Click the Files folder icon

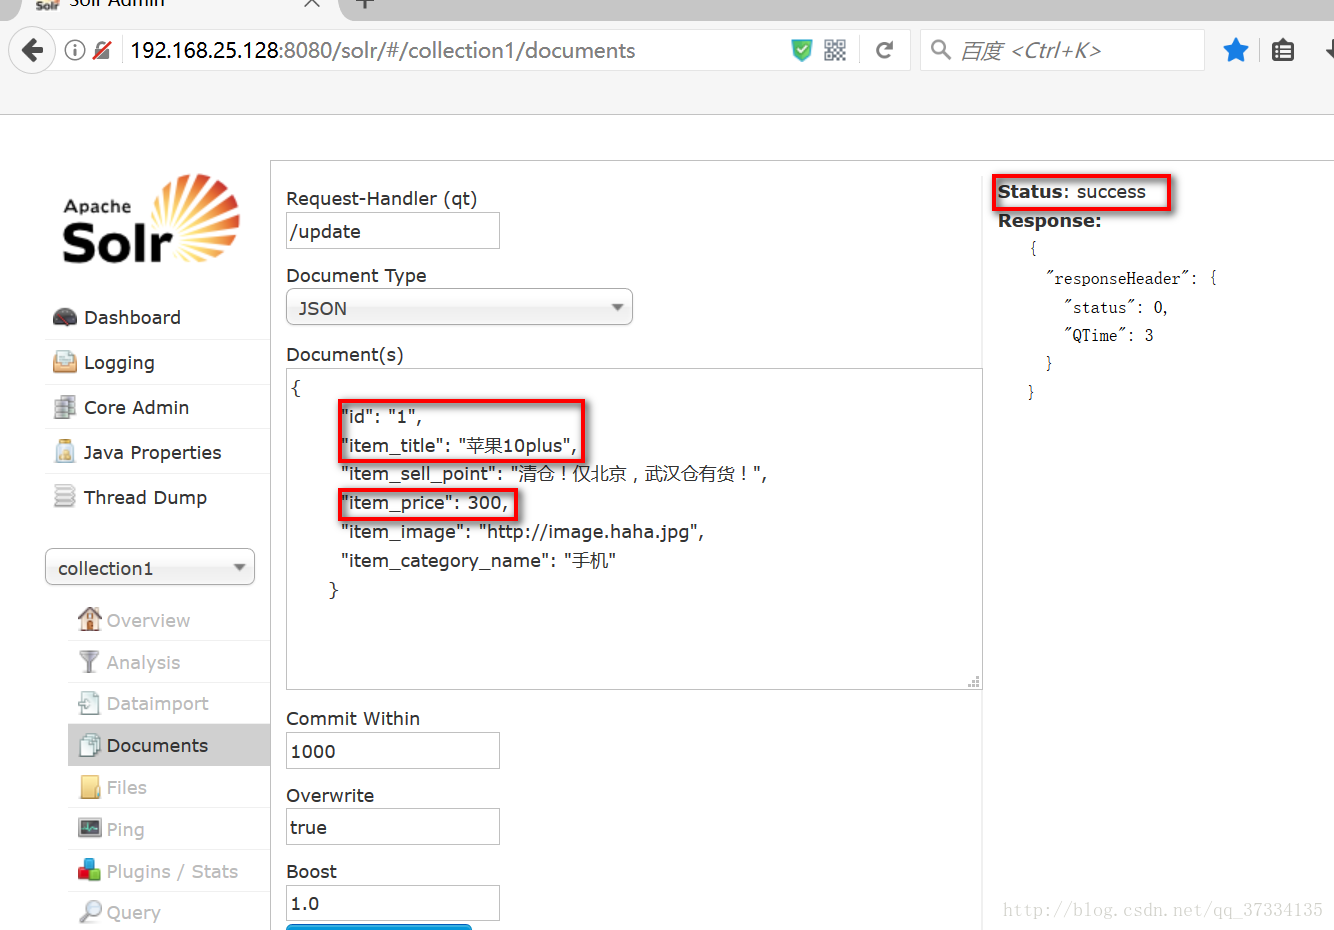point(90,787)
